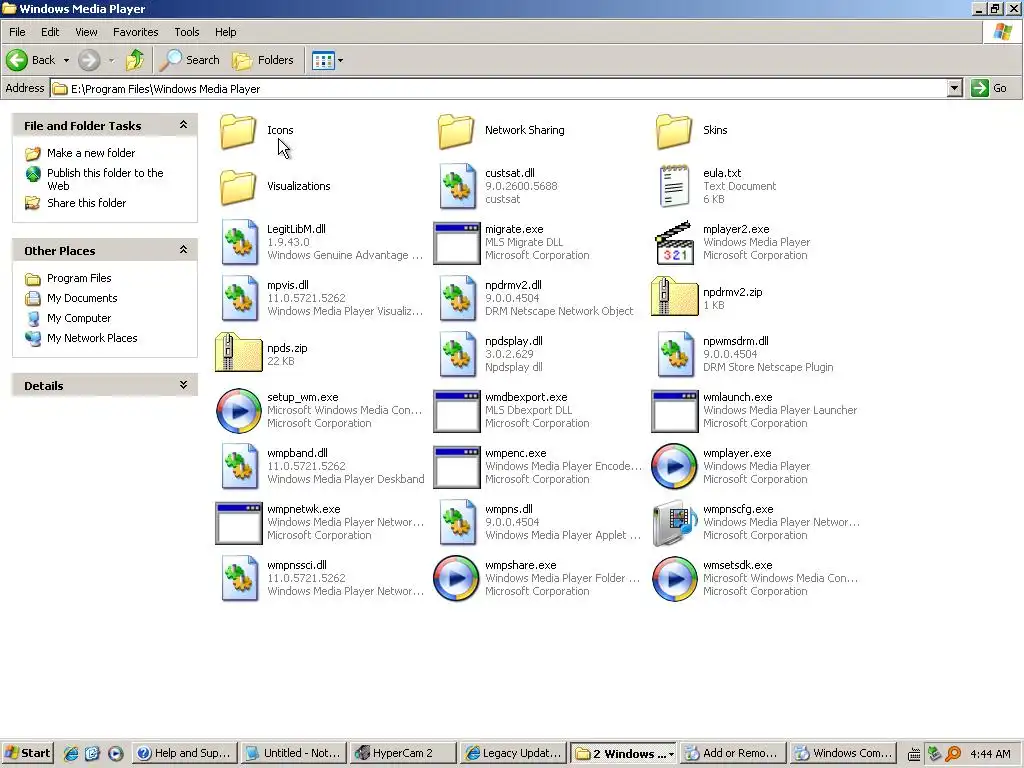This screenshot has width=1024, height=768.
Task: Open the Help menu
Action: (x=225, y=32)
